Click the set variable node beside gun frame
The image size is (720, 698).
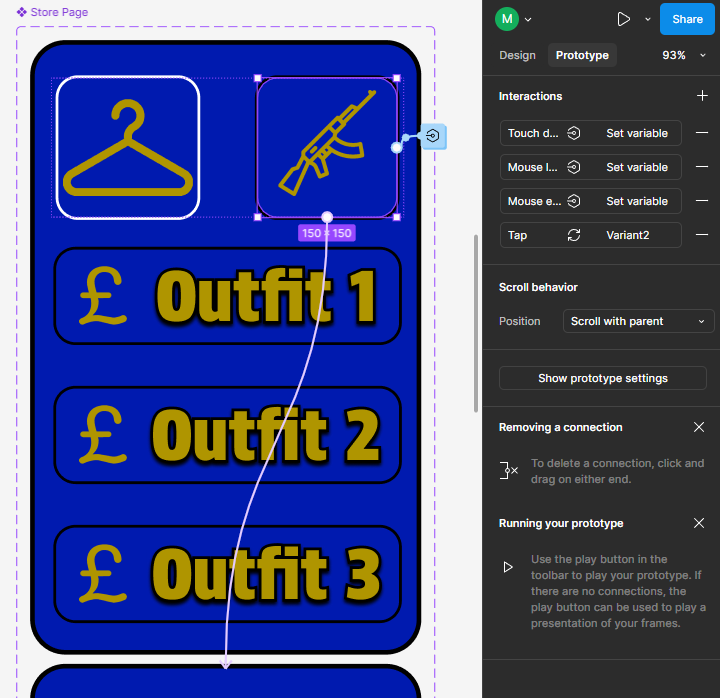coord(434,135)
